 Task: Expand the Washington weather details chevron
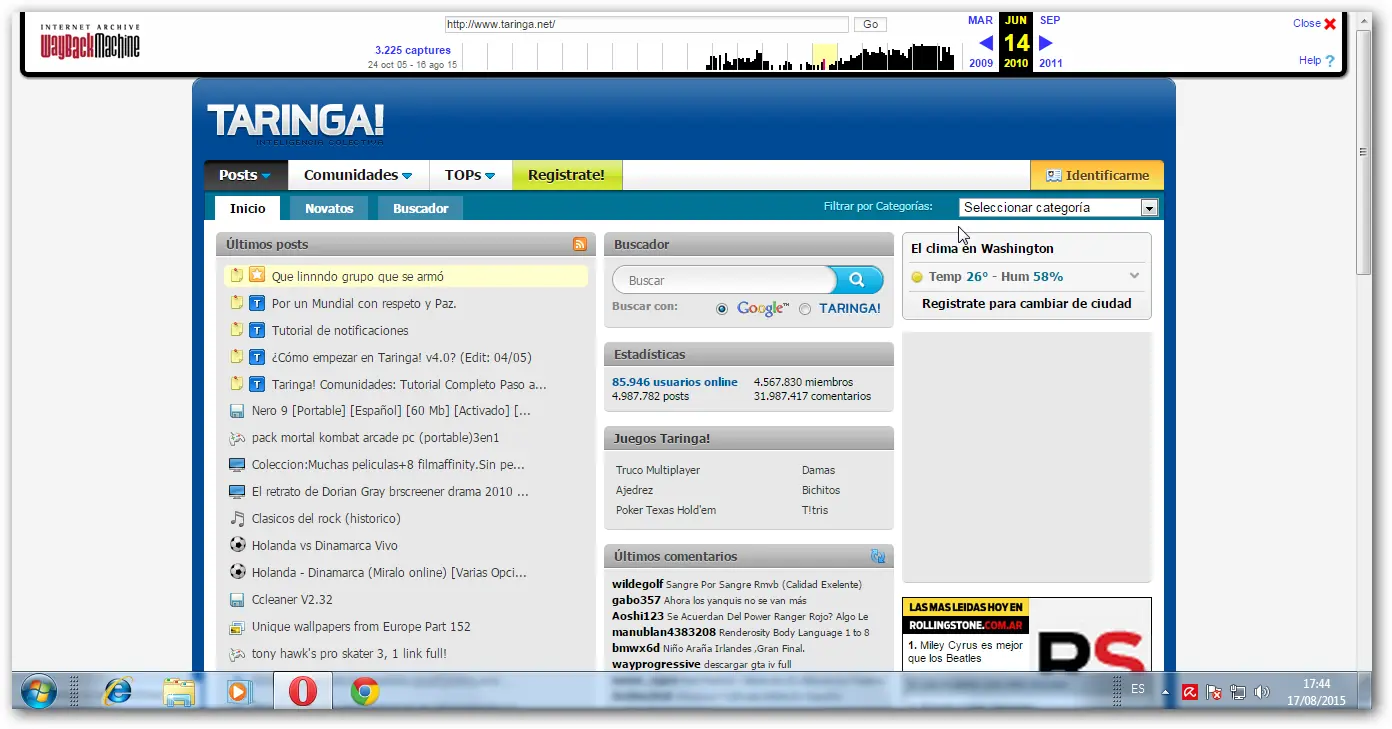click(1134, 275)
